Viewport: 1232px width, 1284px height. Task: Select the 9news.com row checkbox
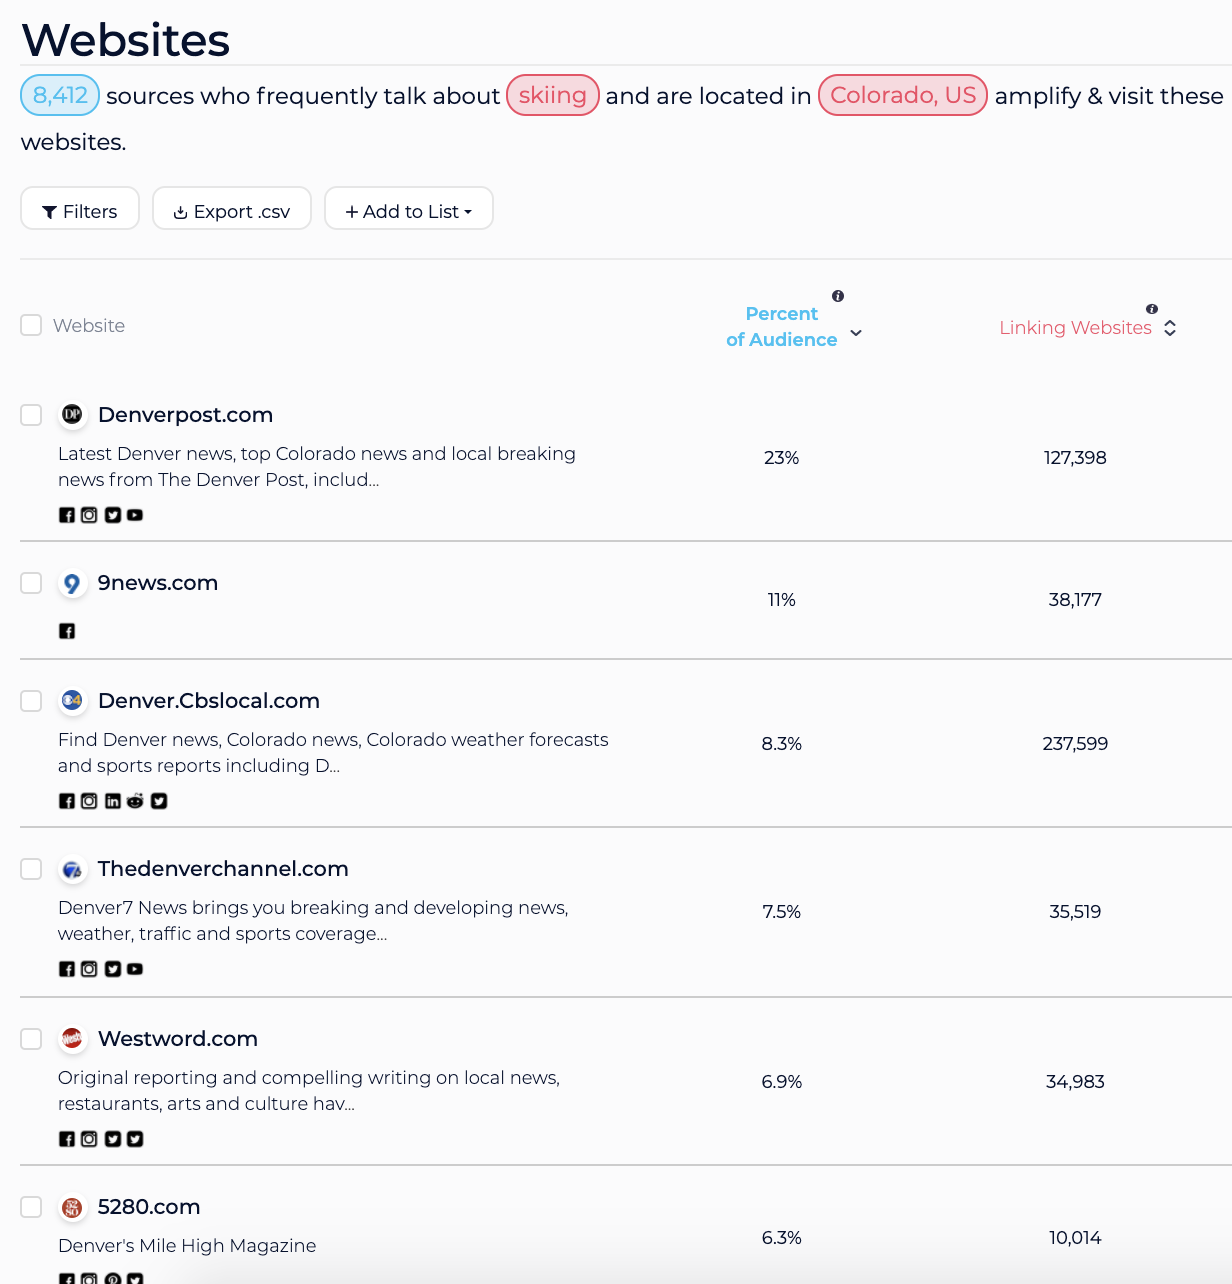31,583
